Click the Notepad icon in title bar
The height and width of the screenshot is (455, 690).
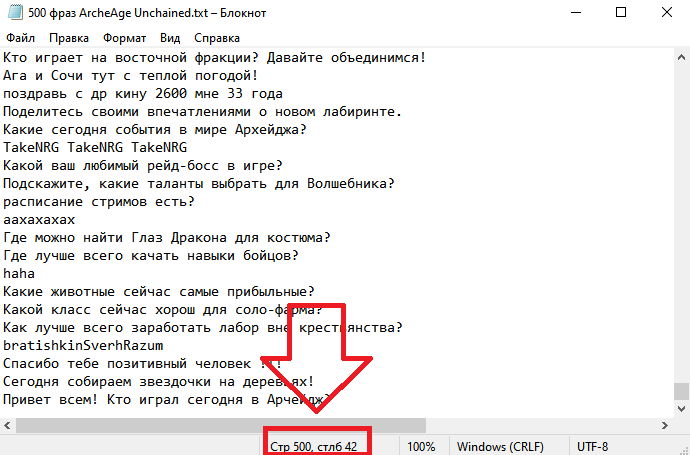coord(15,12)
